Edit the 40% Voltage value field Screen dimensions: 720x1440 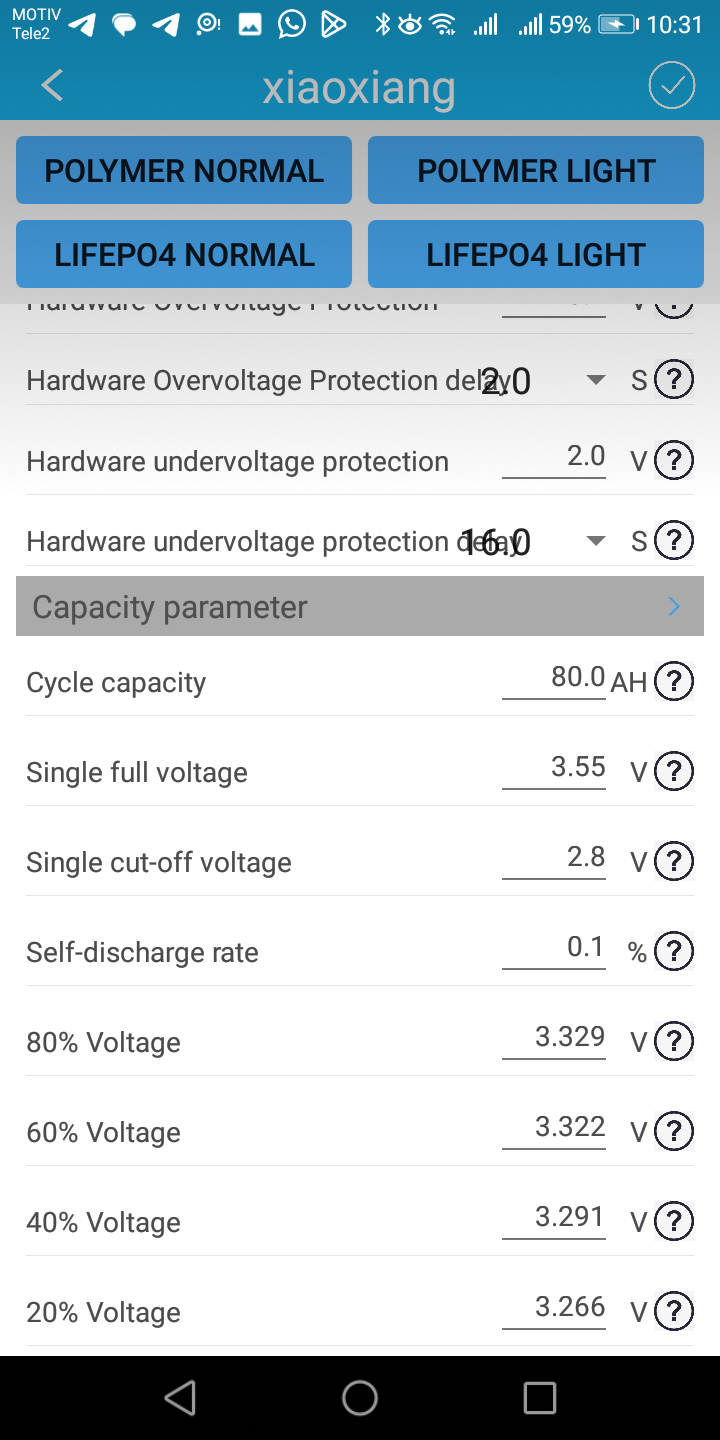click(x=555, y=1218)
